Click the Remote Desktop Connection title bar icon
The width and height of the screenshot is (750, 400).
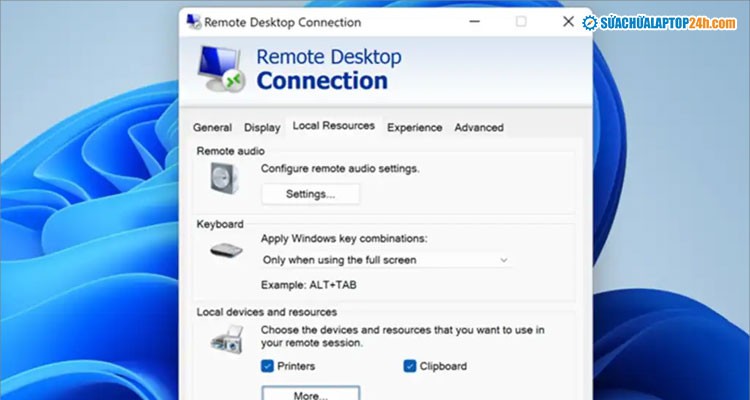point(193,22)
